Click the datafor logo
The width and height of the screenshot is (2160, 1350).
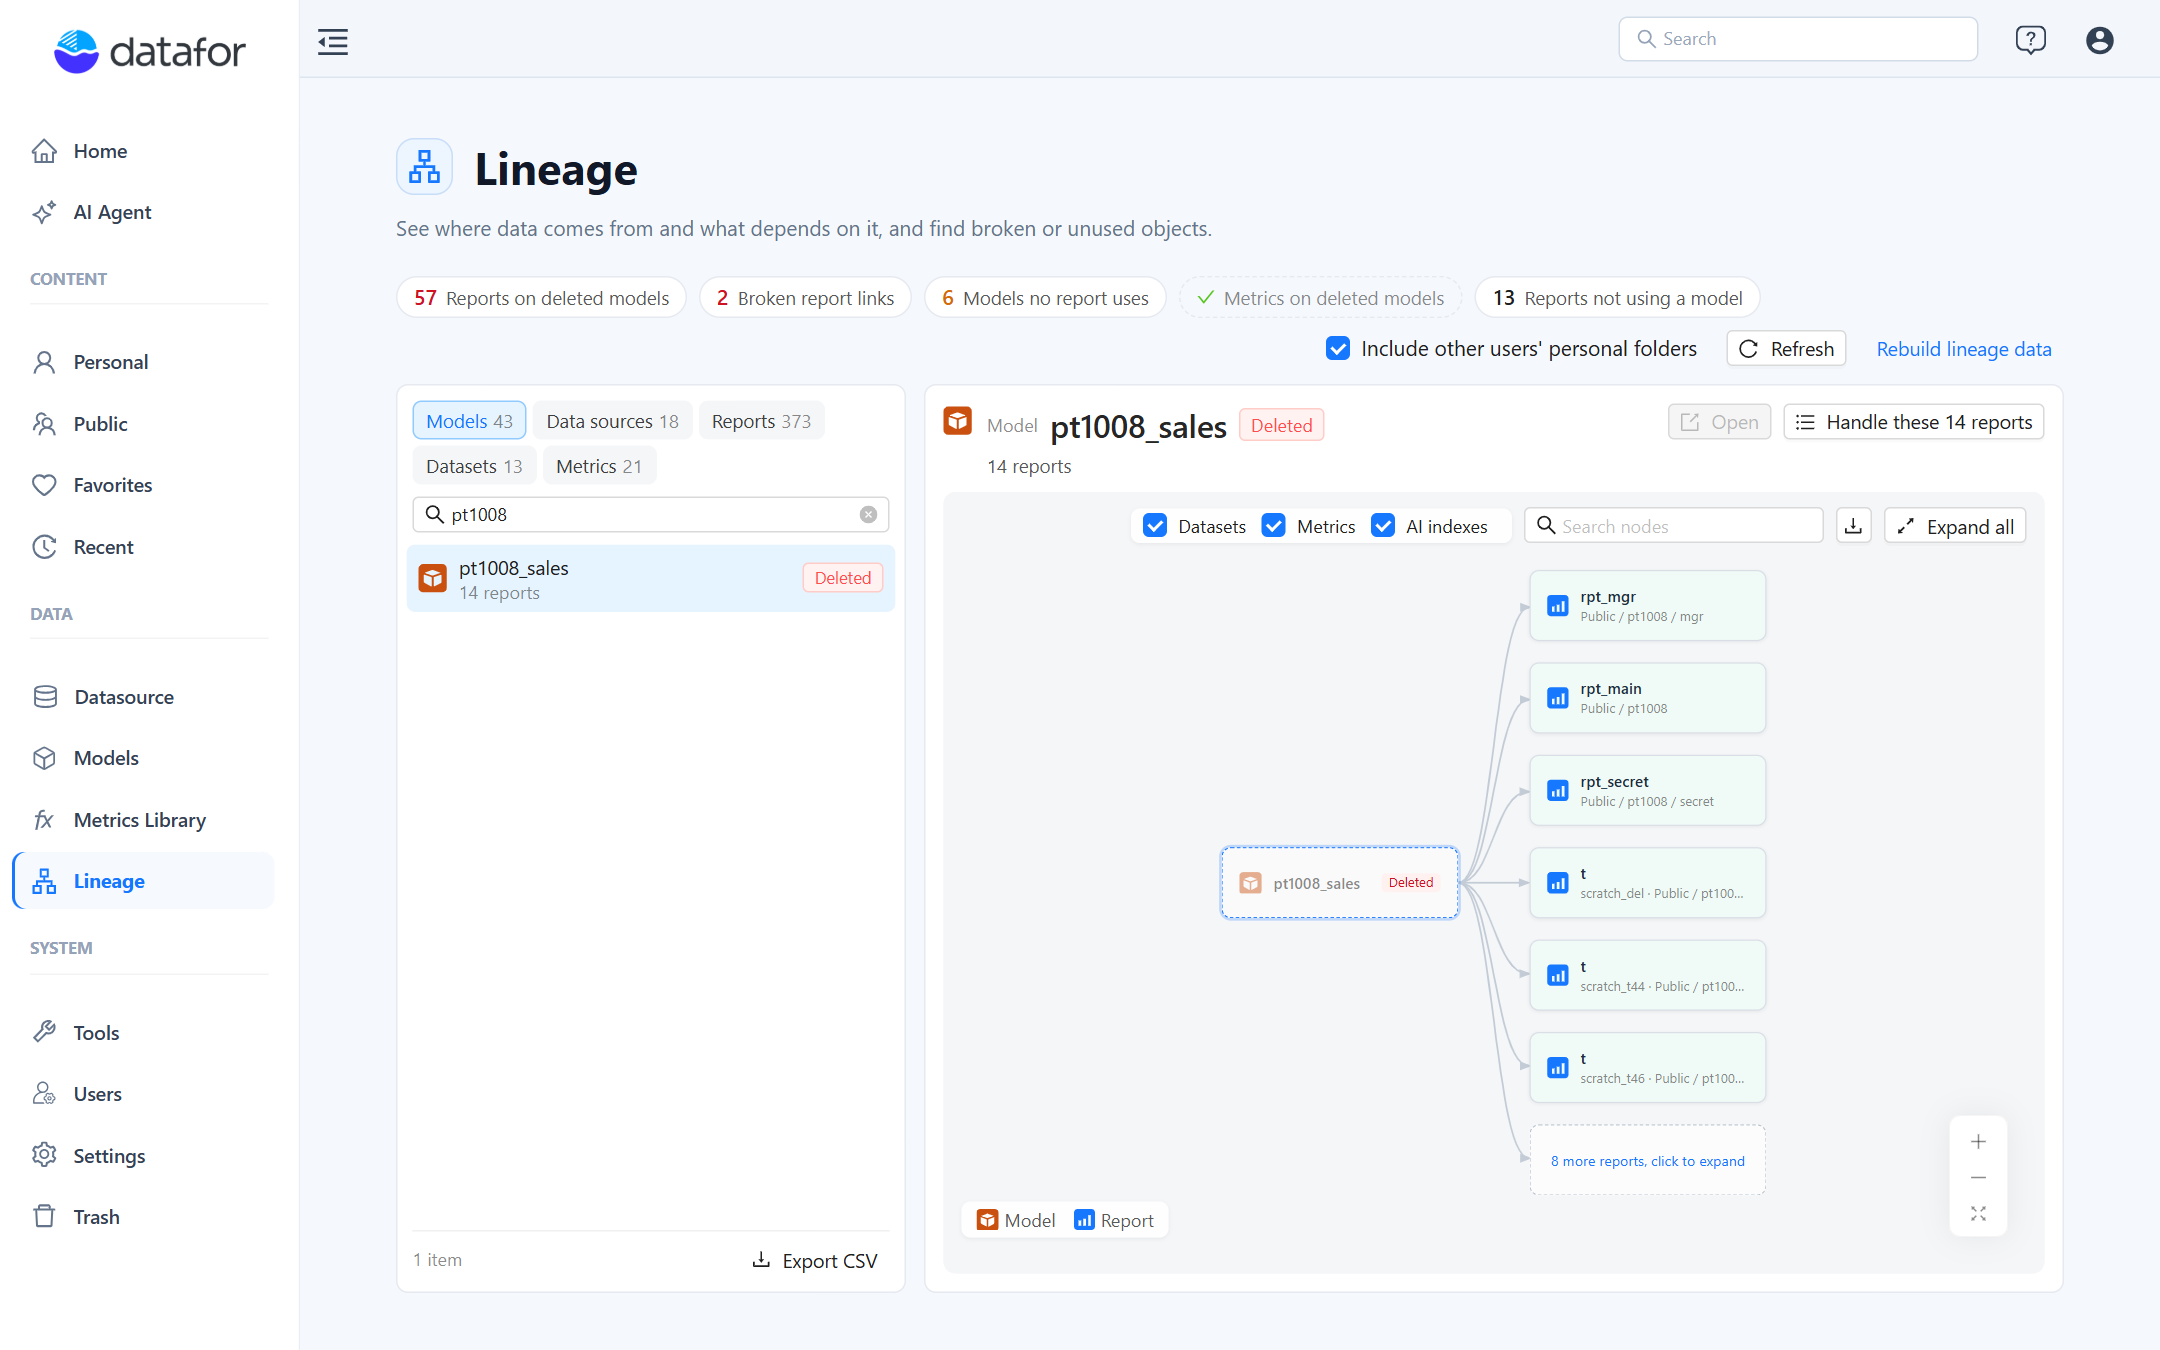(x=149, y=51)
